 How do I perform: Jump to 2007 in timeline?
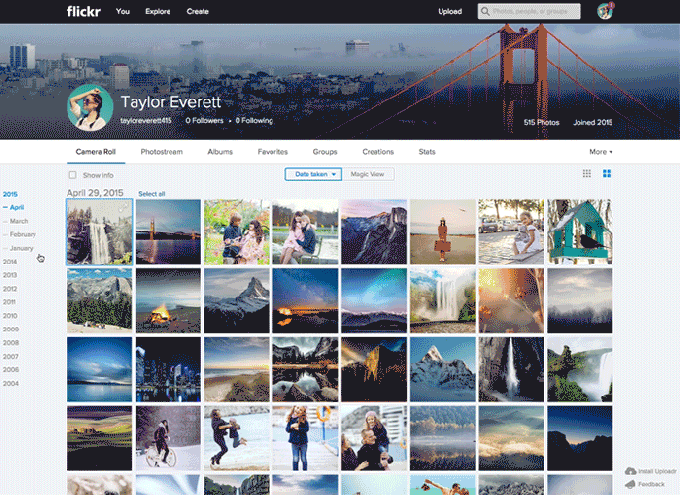(x=10, y=357)
